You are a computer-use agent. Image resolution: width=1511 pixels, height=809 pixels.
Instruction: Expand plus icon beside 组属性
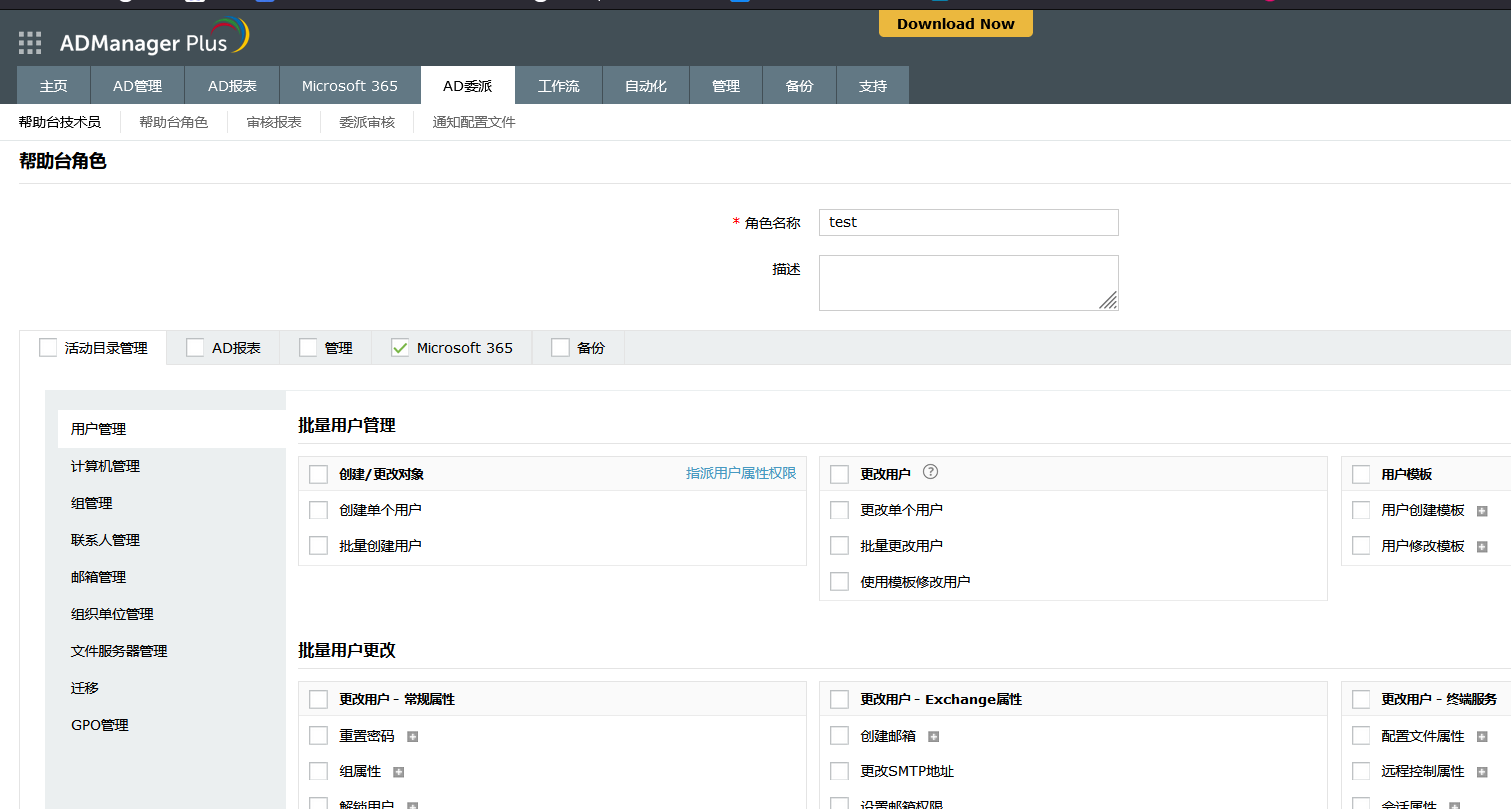tap(398, 773)
